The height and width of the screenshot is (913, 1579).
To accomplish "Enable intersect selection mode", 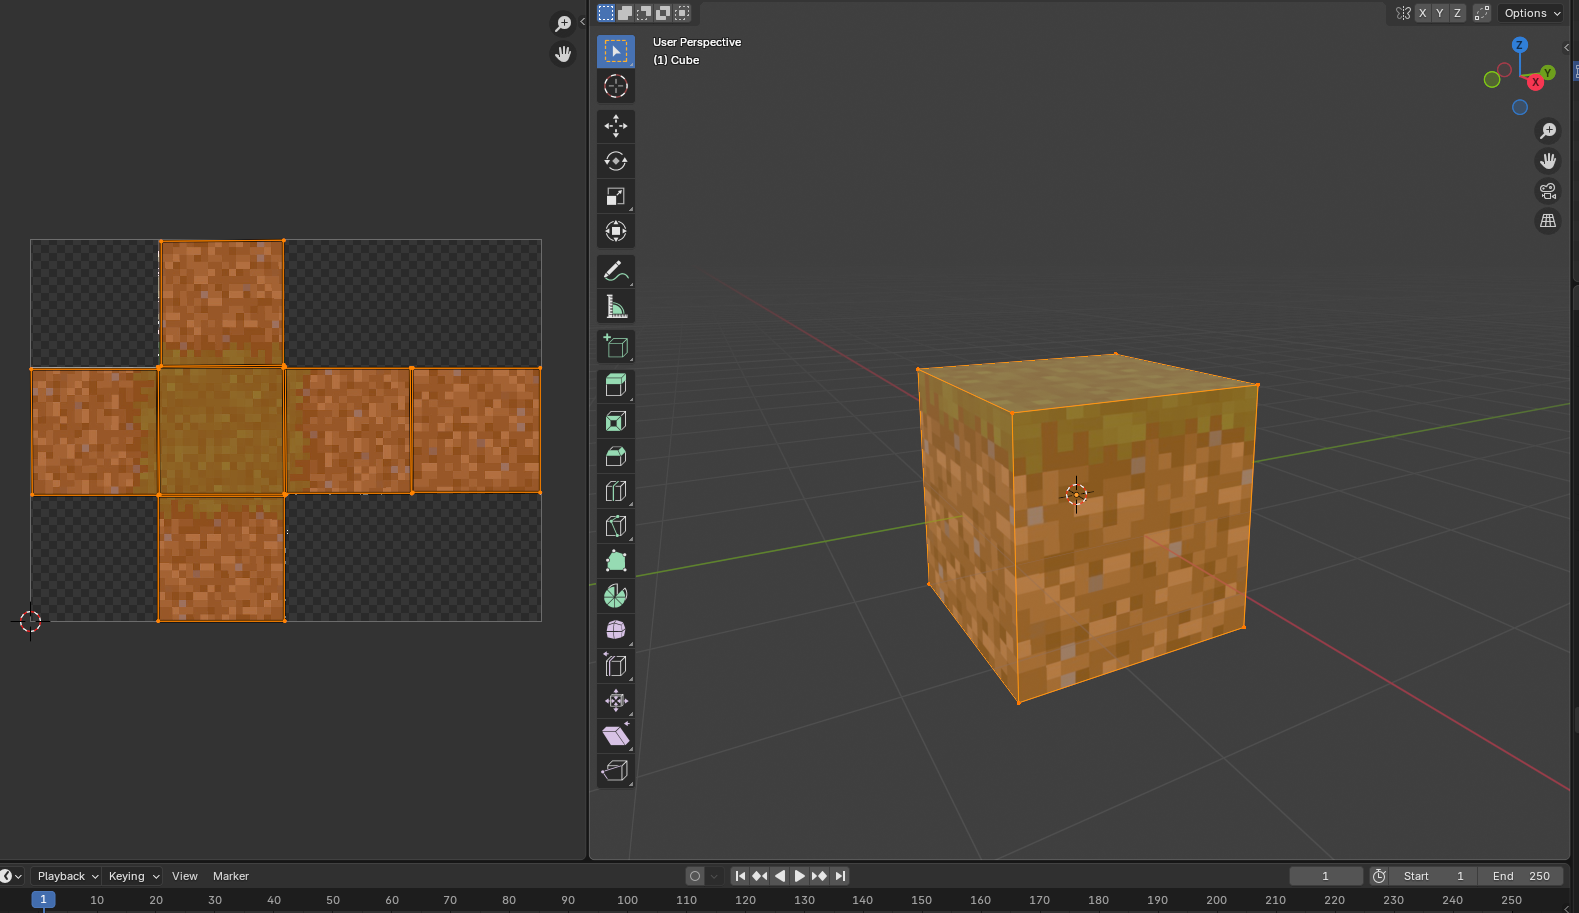I will (682, 13).
